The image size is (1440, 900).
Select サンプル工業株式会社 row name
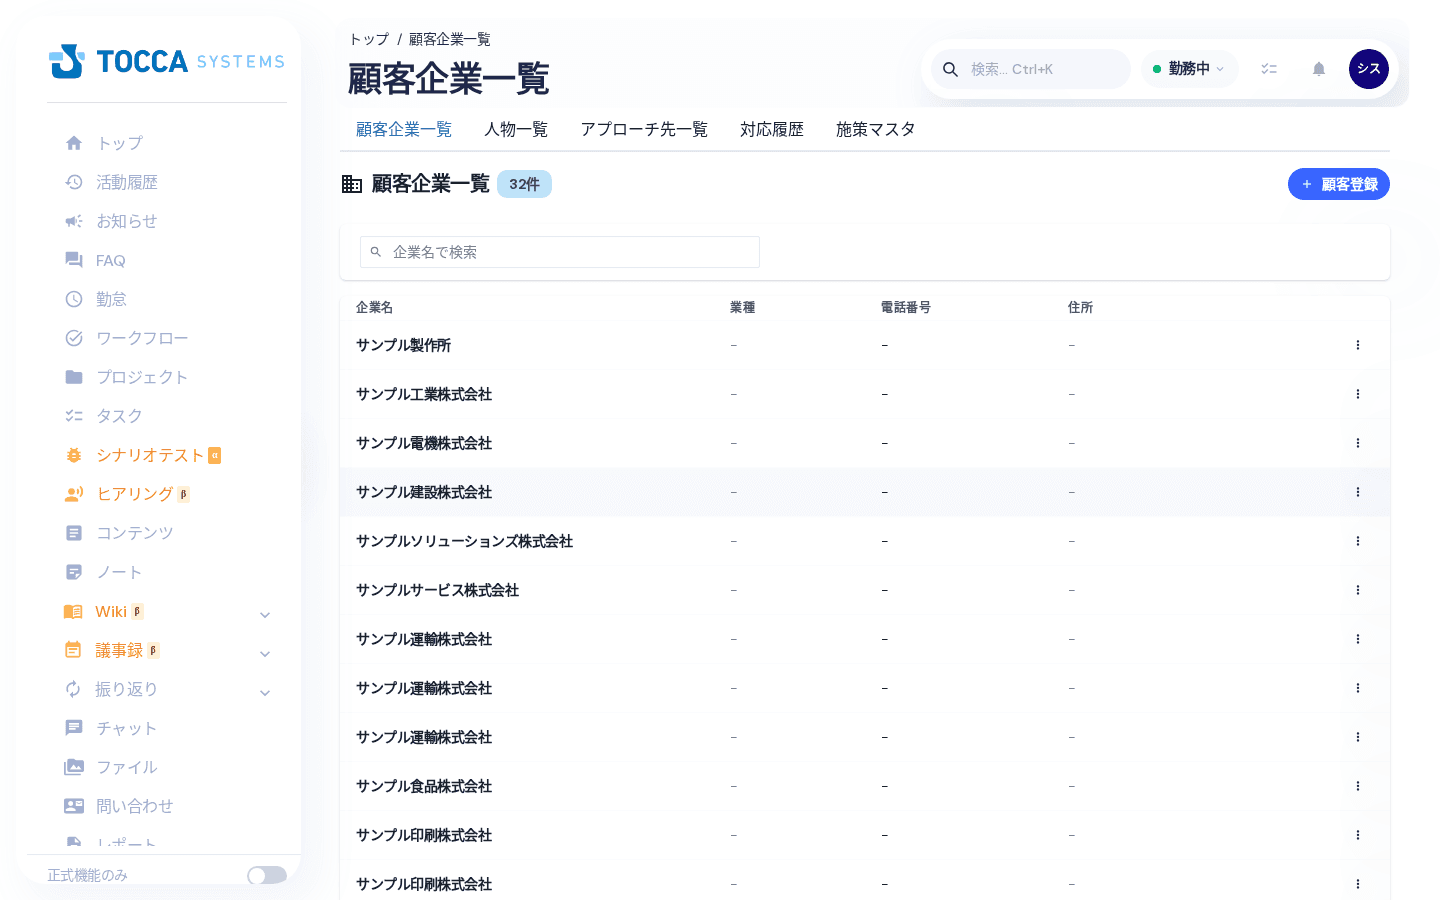pos(424,394)
